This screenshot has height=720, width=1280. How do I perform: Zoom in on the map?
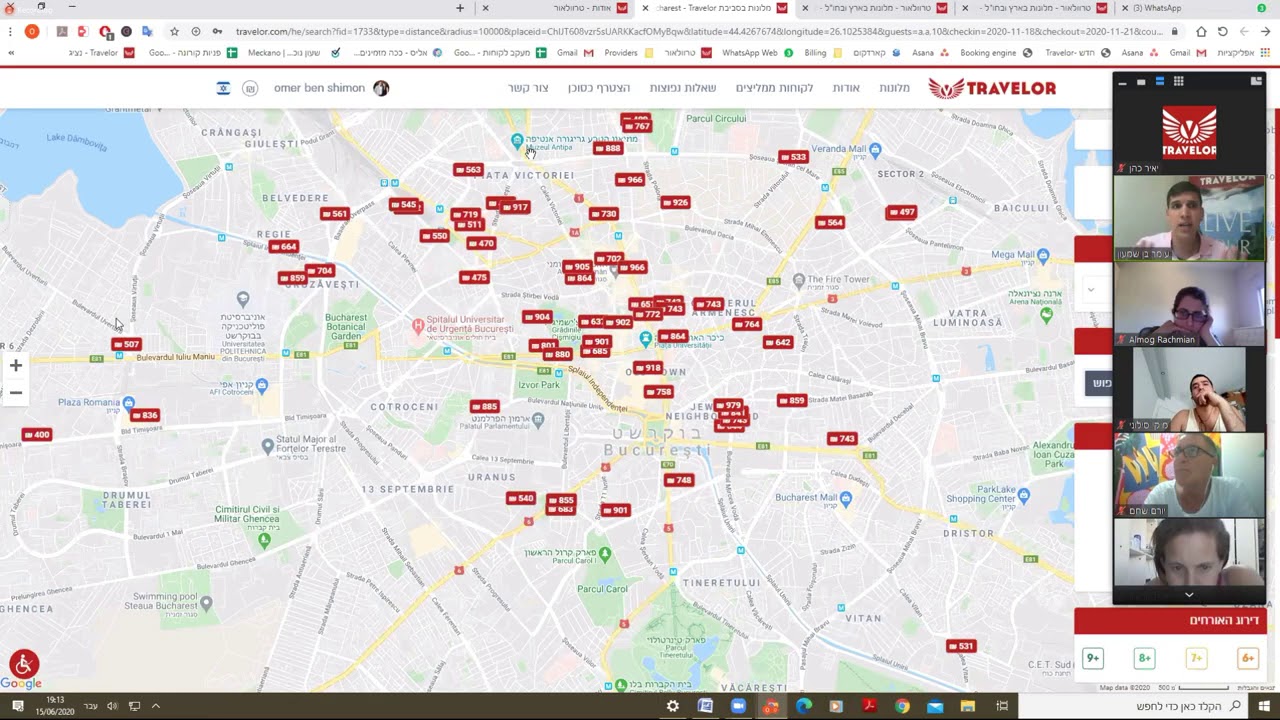pyautogui.click(x=16, y=366)
